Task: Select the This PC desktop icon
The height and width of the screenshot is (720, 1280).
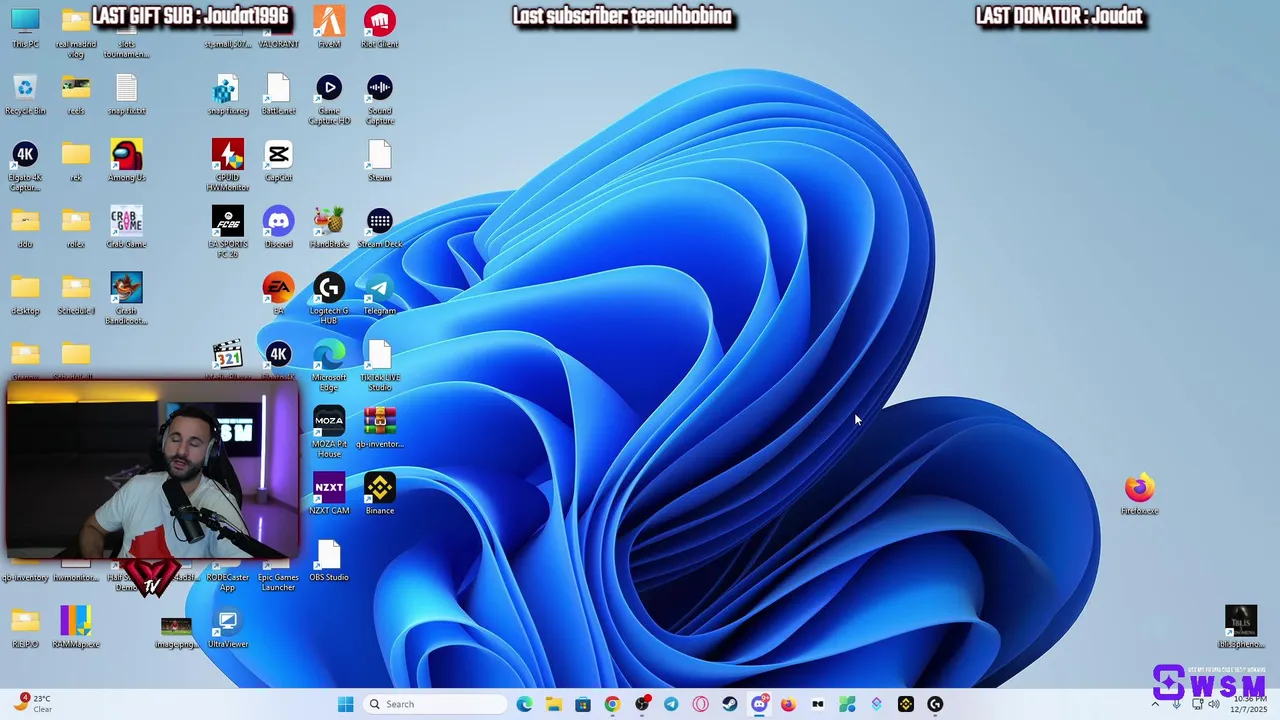Action: coord(25,28)
